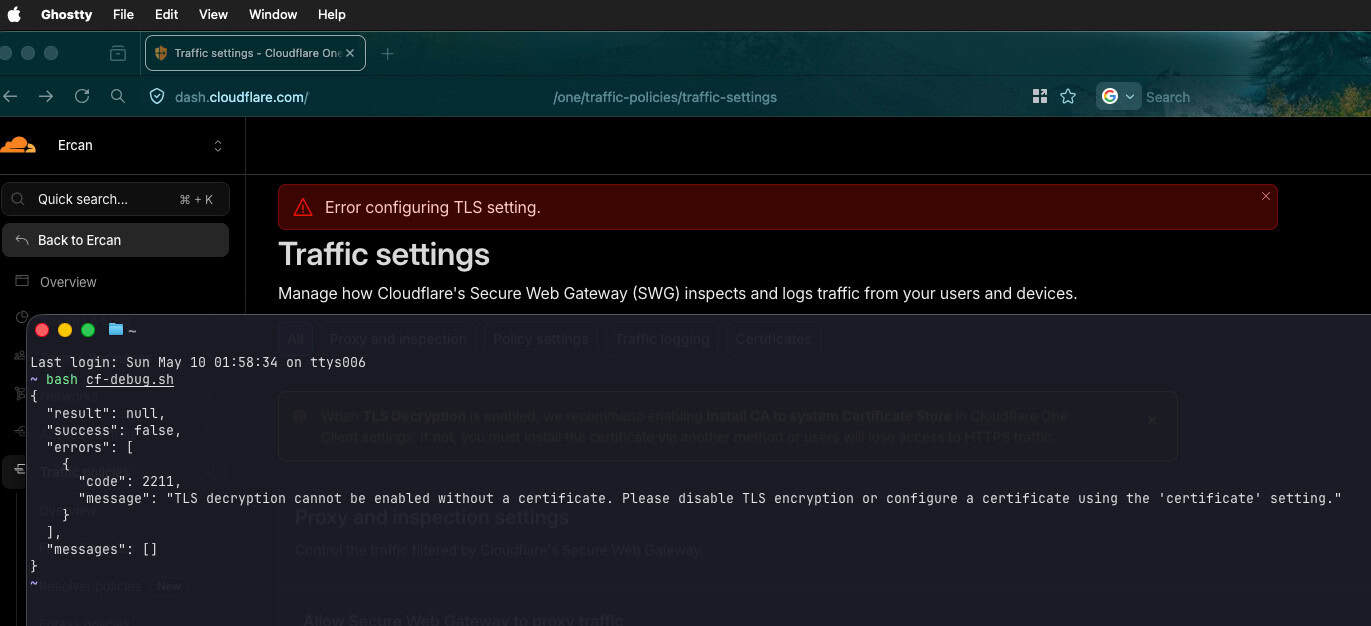Expand the Ercan account switcher
This screenshot has height=626, width=1371.
coord(218,146)
